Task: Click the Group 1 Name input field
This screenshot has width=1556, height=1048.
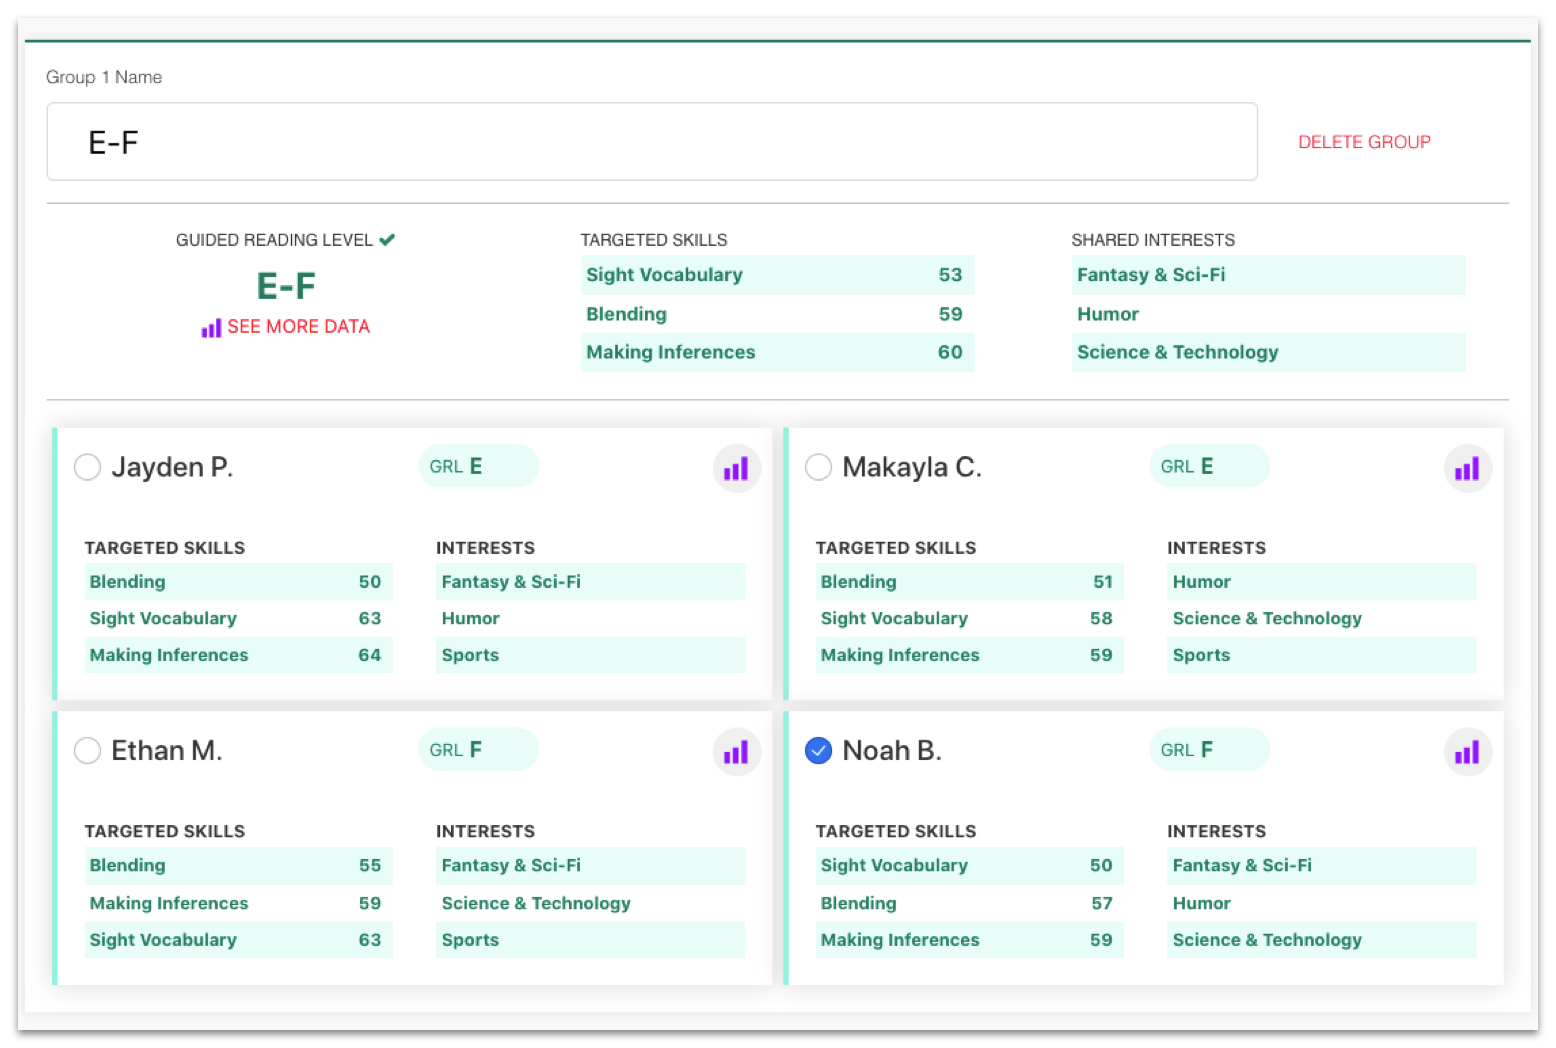Action: point(651,142)
